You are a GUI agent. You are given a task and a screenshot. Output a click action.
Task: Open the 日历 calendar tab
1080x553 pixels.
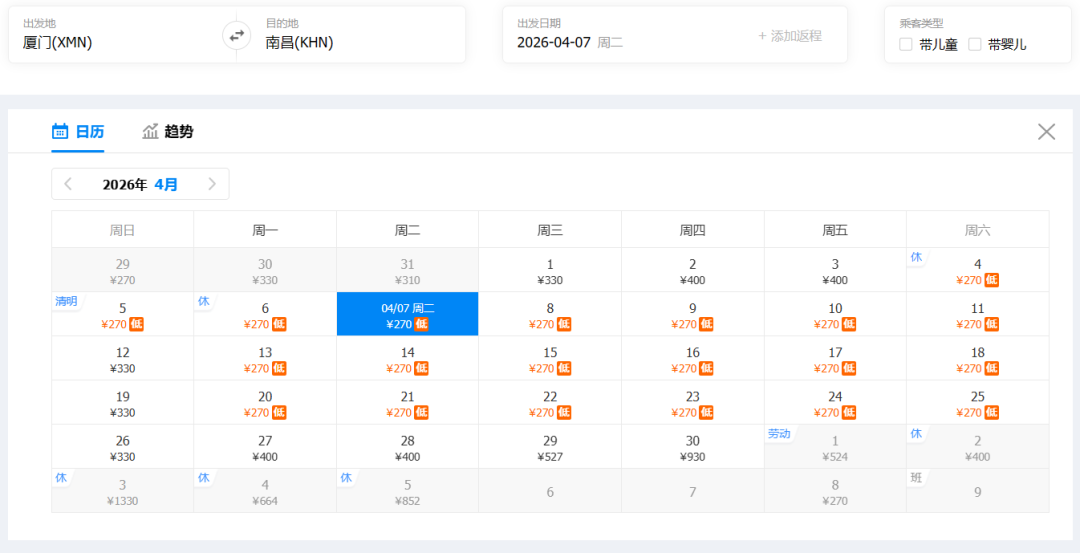(x=78, y=132)
